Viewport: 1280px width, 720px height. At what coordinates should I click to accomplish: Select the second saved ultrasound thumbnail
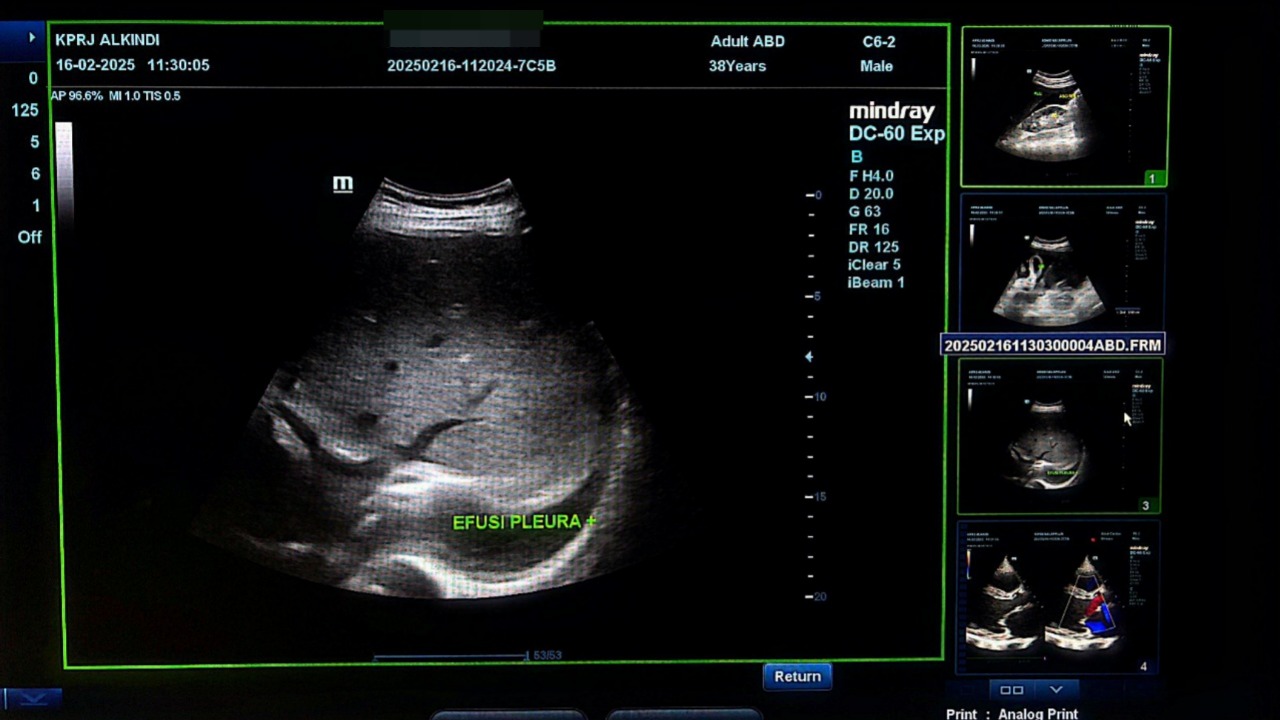click(1062, 262)
